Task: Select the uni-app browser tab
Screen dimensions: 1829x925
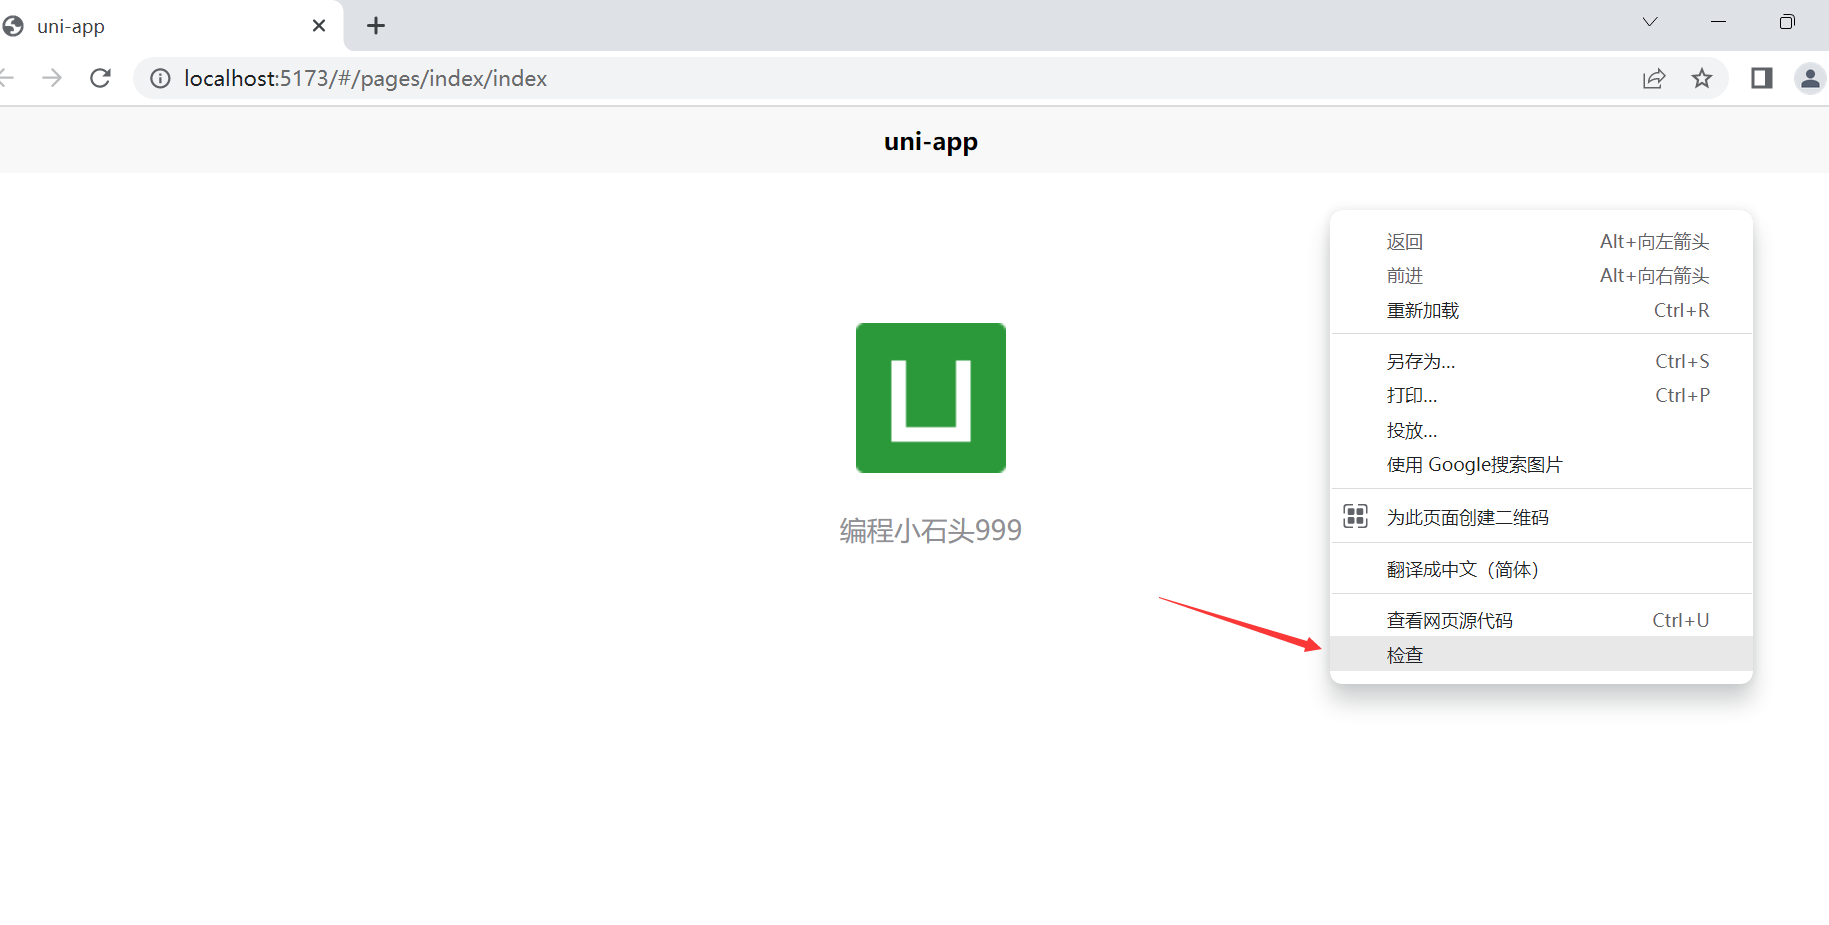Action: 170,26
